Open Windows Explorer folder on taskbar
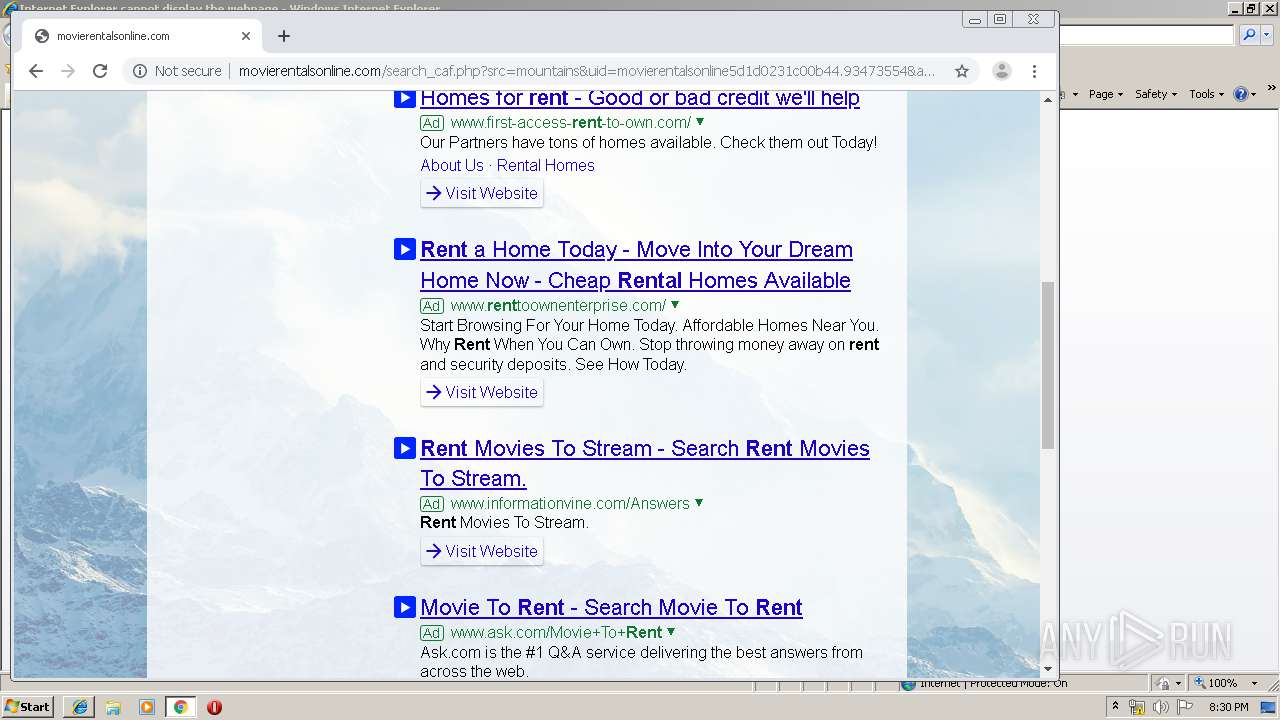Image resolution: width=1280 pixels, height=720 pixels. [113, 707]
